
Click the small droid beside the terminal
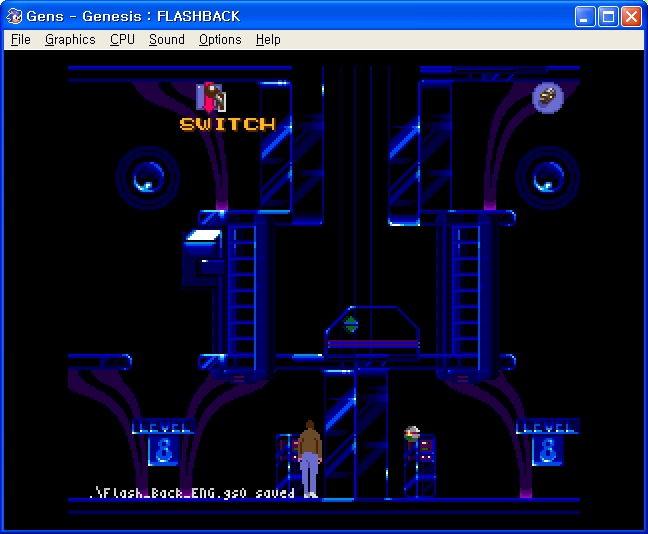[x=412, y=434]
